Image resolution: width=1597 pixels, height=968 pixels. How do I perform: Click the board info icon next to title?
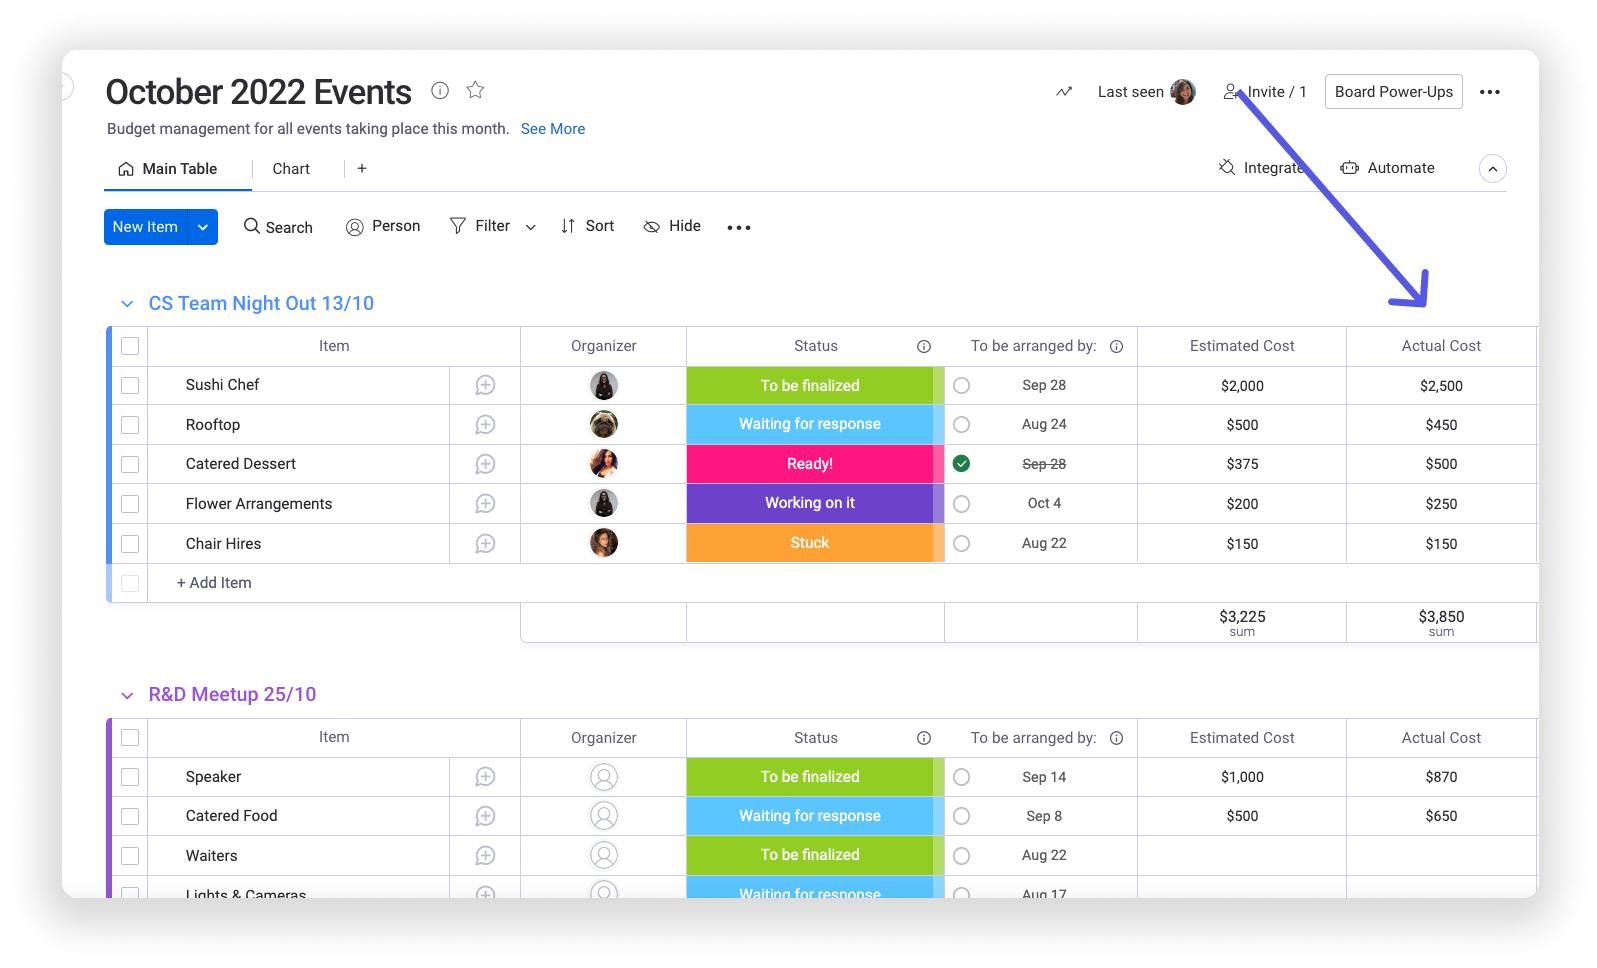click(440, 90)
